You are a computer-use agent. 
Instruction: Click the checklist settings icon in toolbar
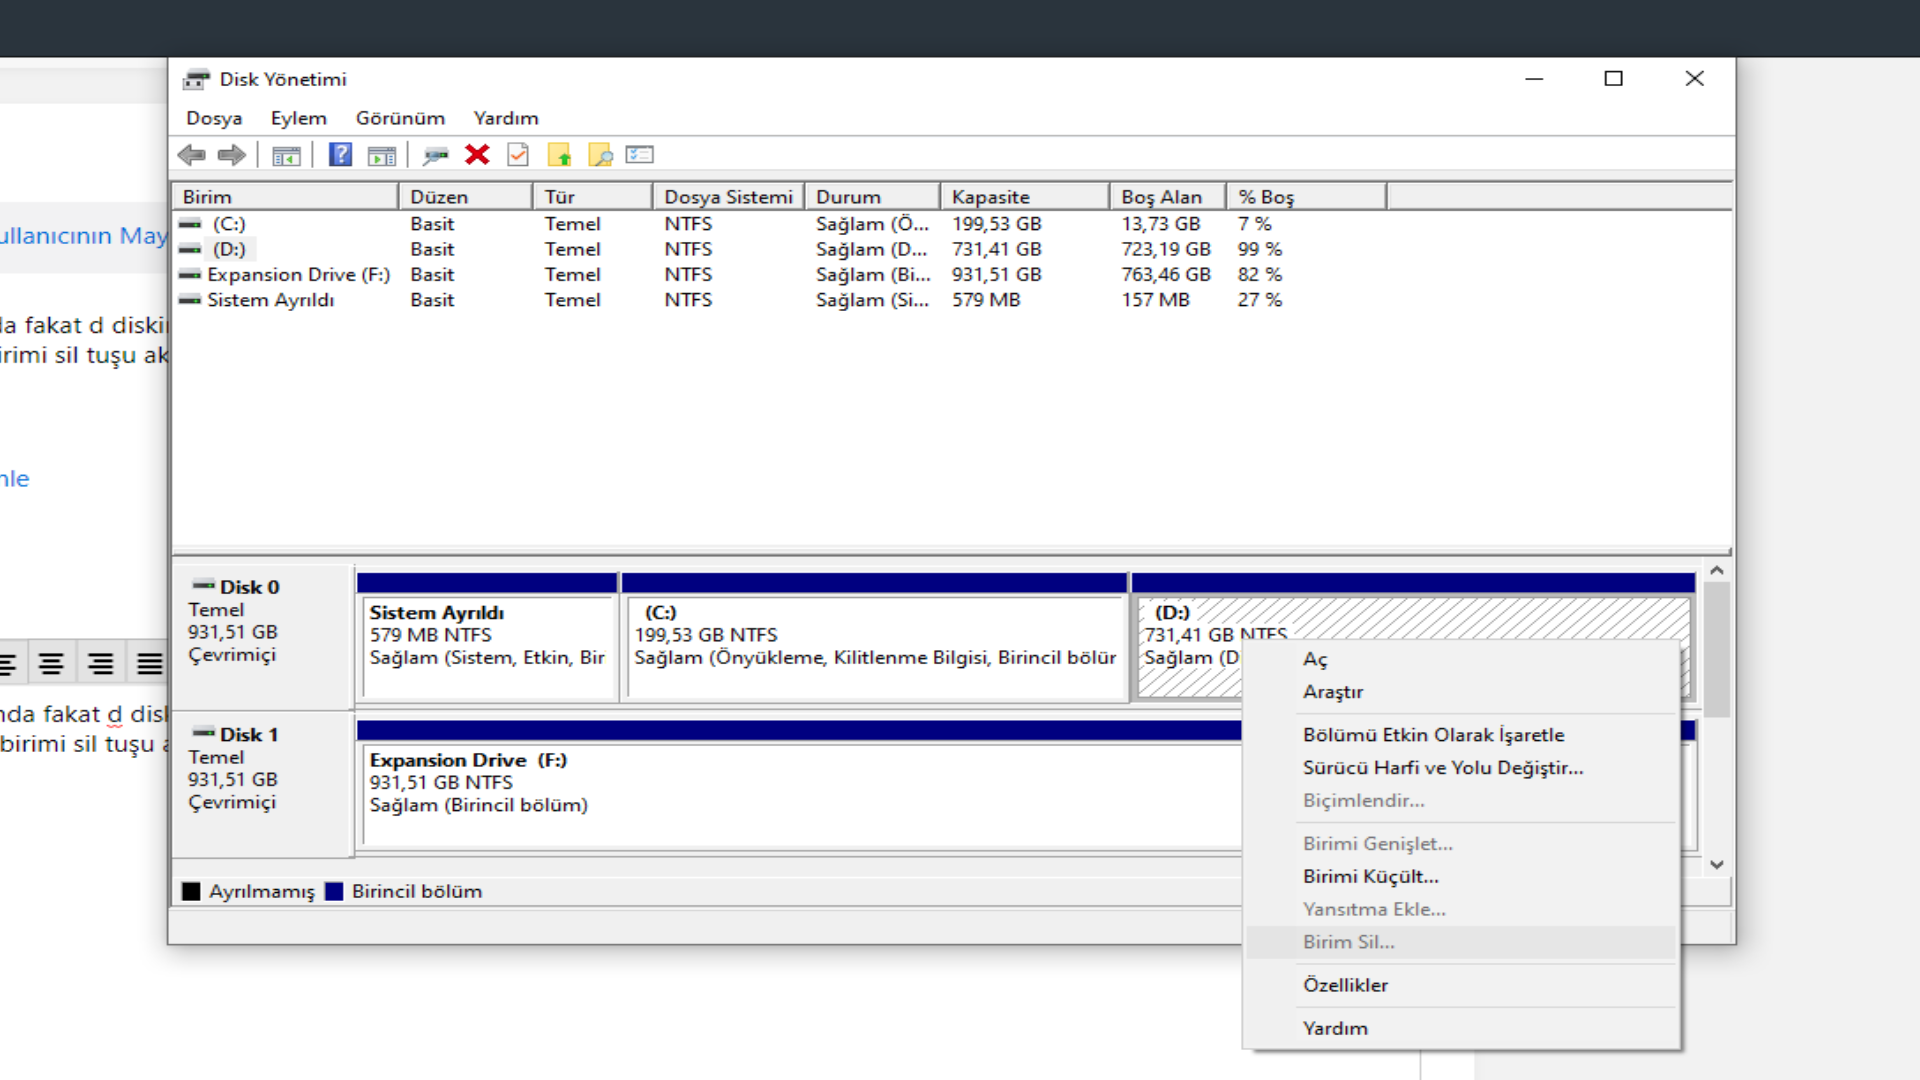640,155
